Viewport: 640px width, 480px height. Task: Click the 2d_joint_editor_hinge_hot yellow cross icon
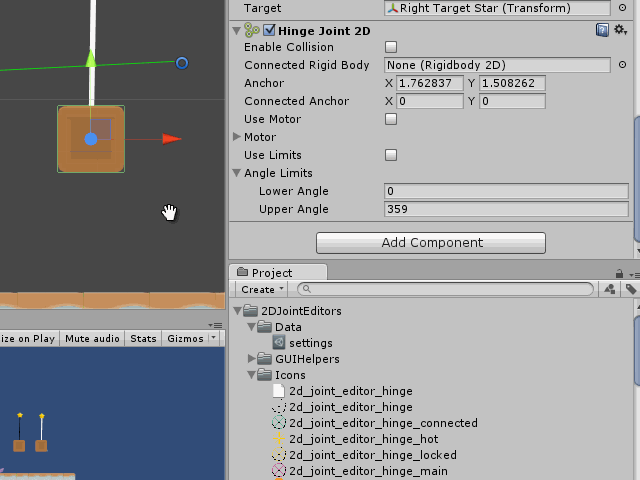(279, 438)
